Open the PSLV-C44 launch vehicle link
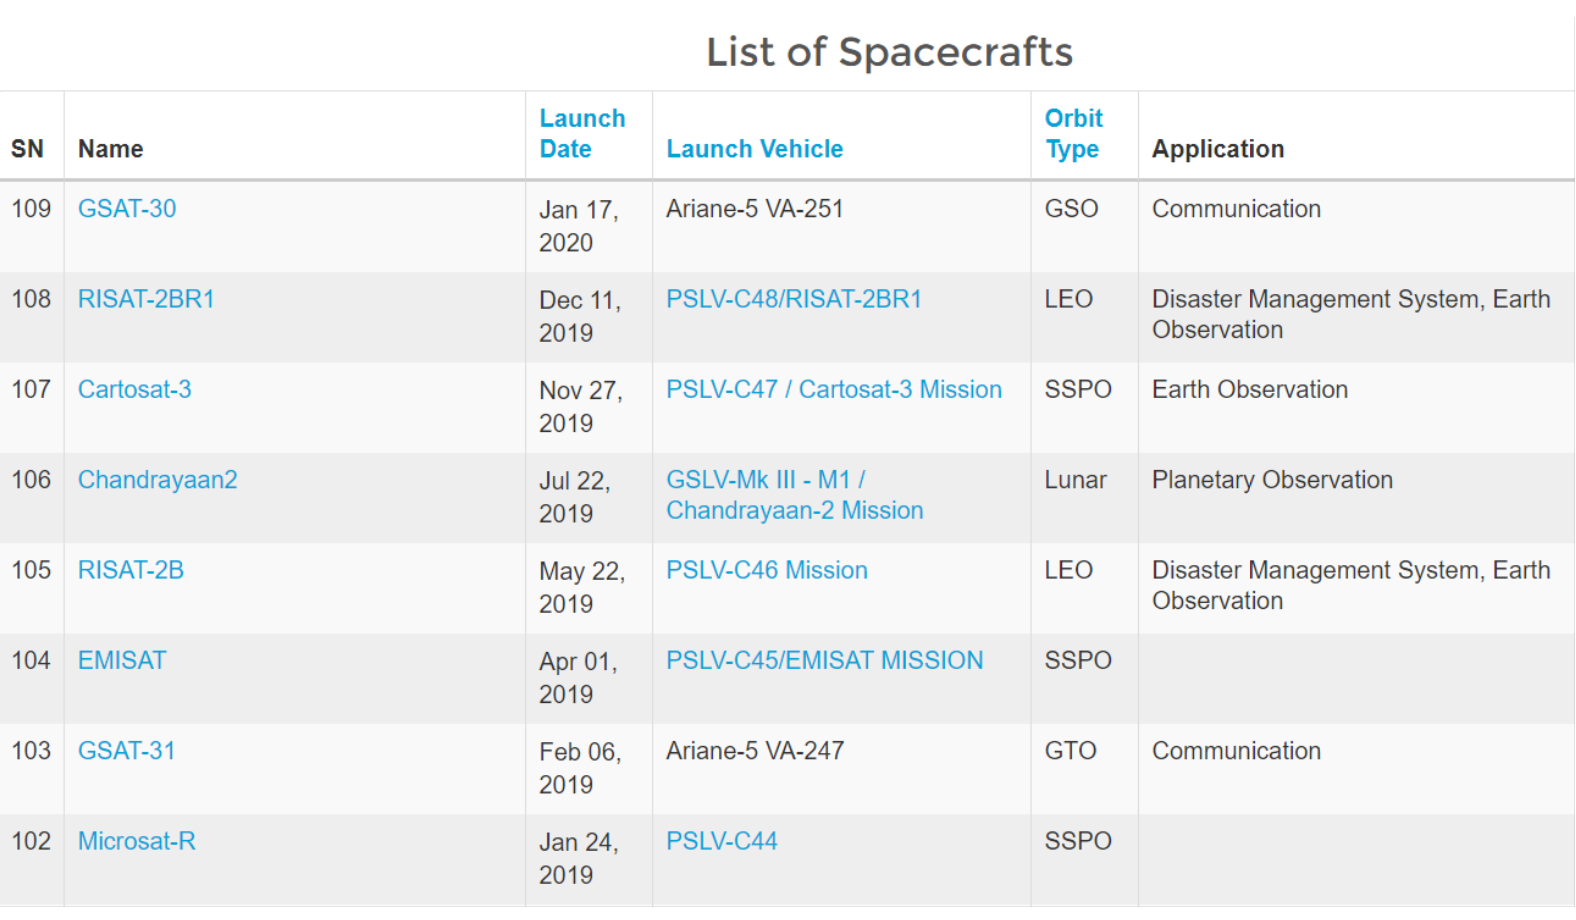The image size is (1576, 920). pyautogui.click(x=722, y=841)
